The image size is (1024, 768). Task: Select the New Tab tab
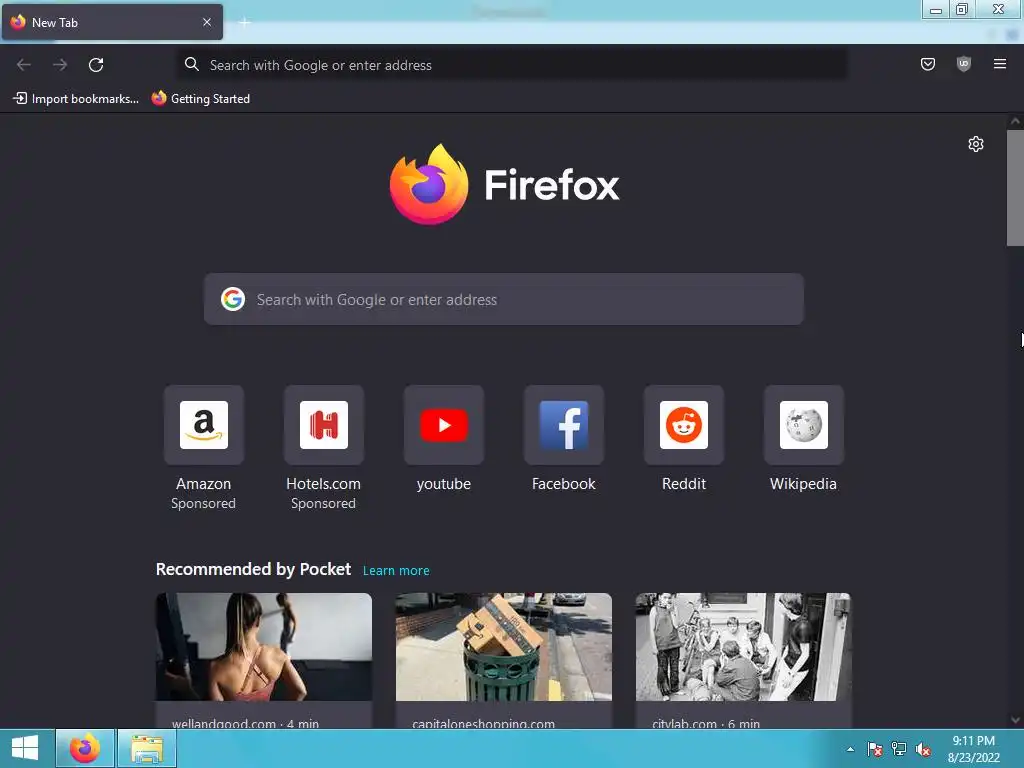point(112,22)
